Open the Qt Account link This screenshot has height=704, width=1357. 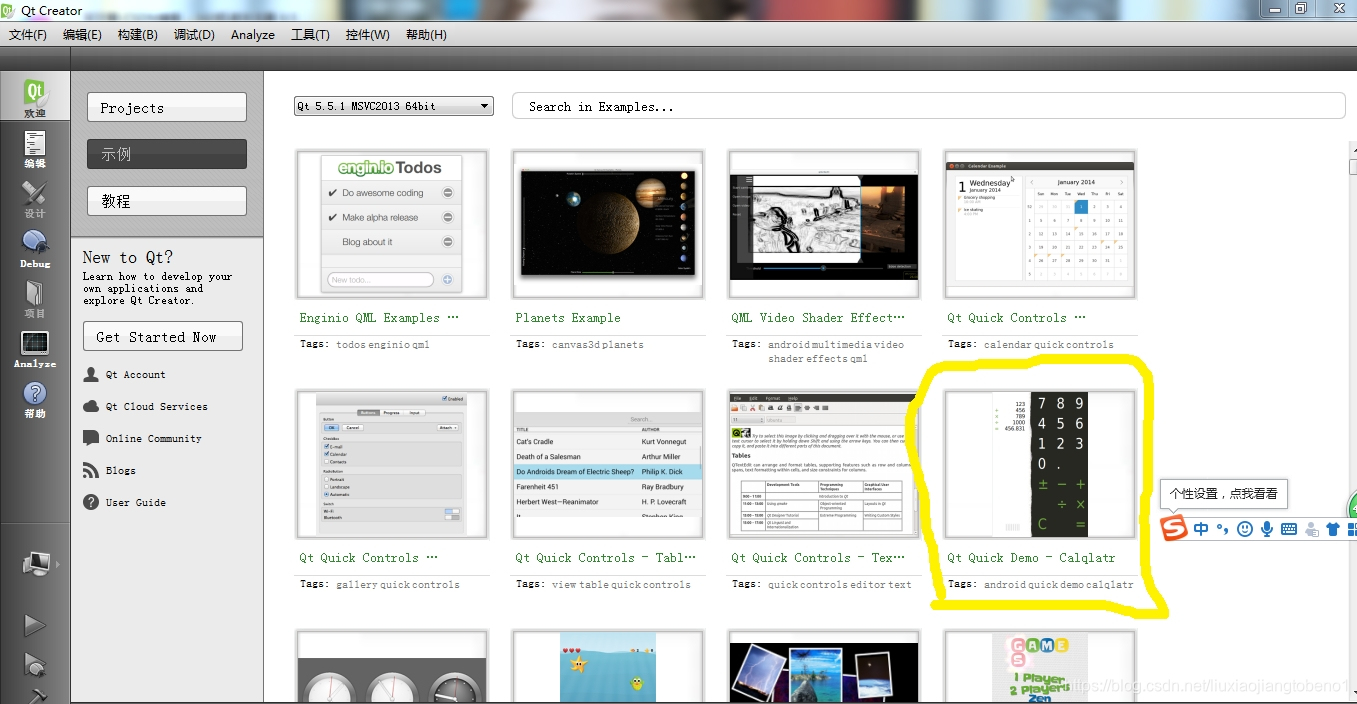point(136,375)
